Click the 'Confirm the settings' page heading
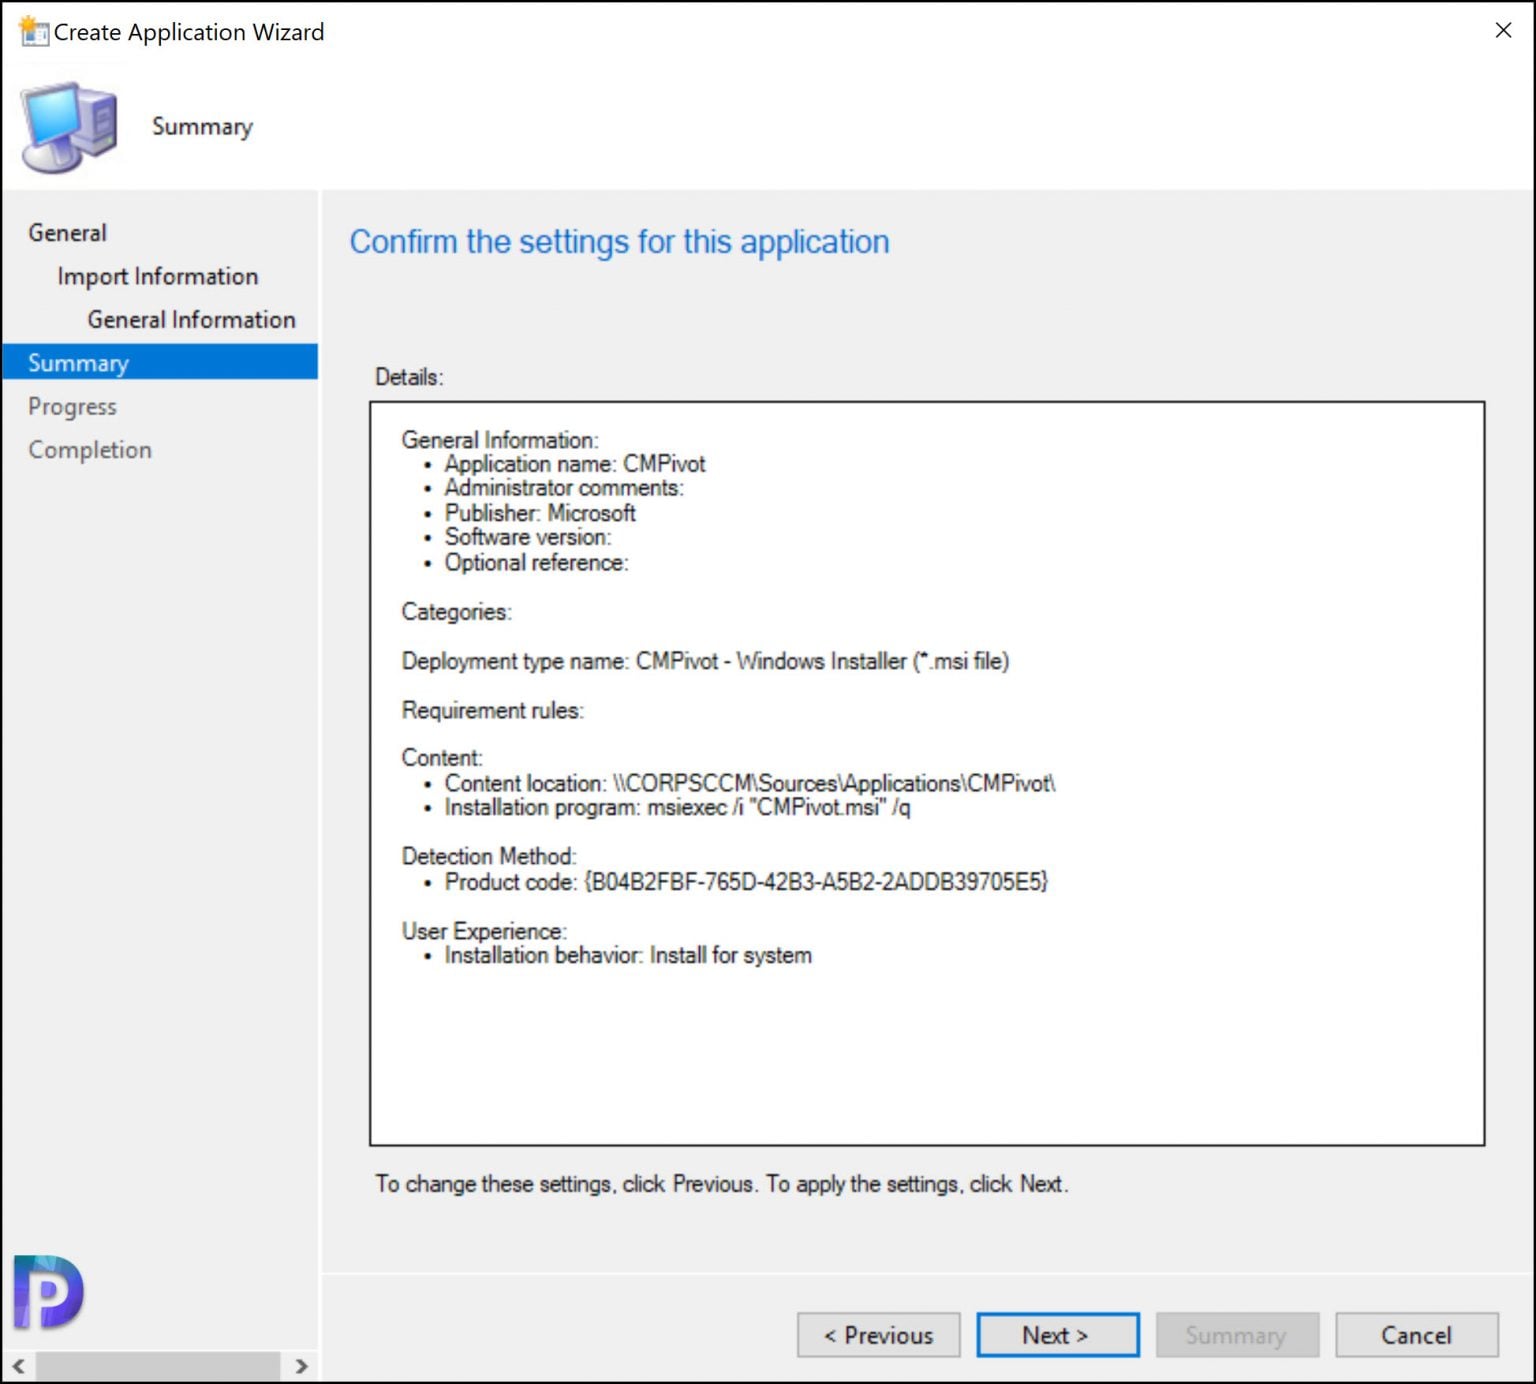The height and width of the screenshot is (1384, 1536). pyautogui.click(x=619, y=242)
